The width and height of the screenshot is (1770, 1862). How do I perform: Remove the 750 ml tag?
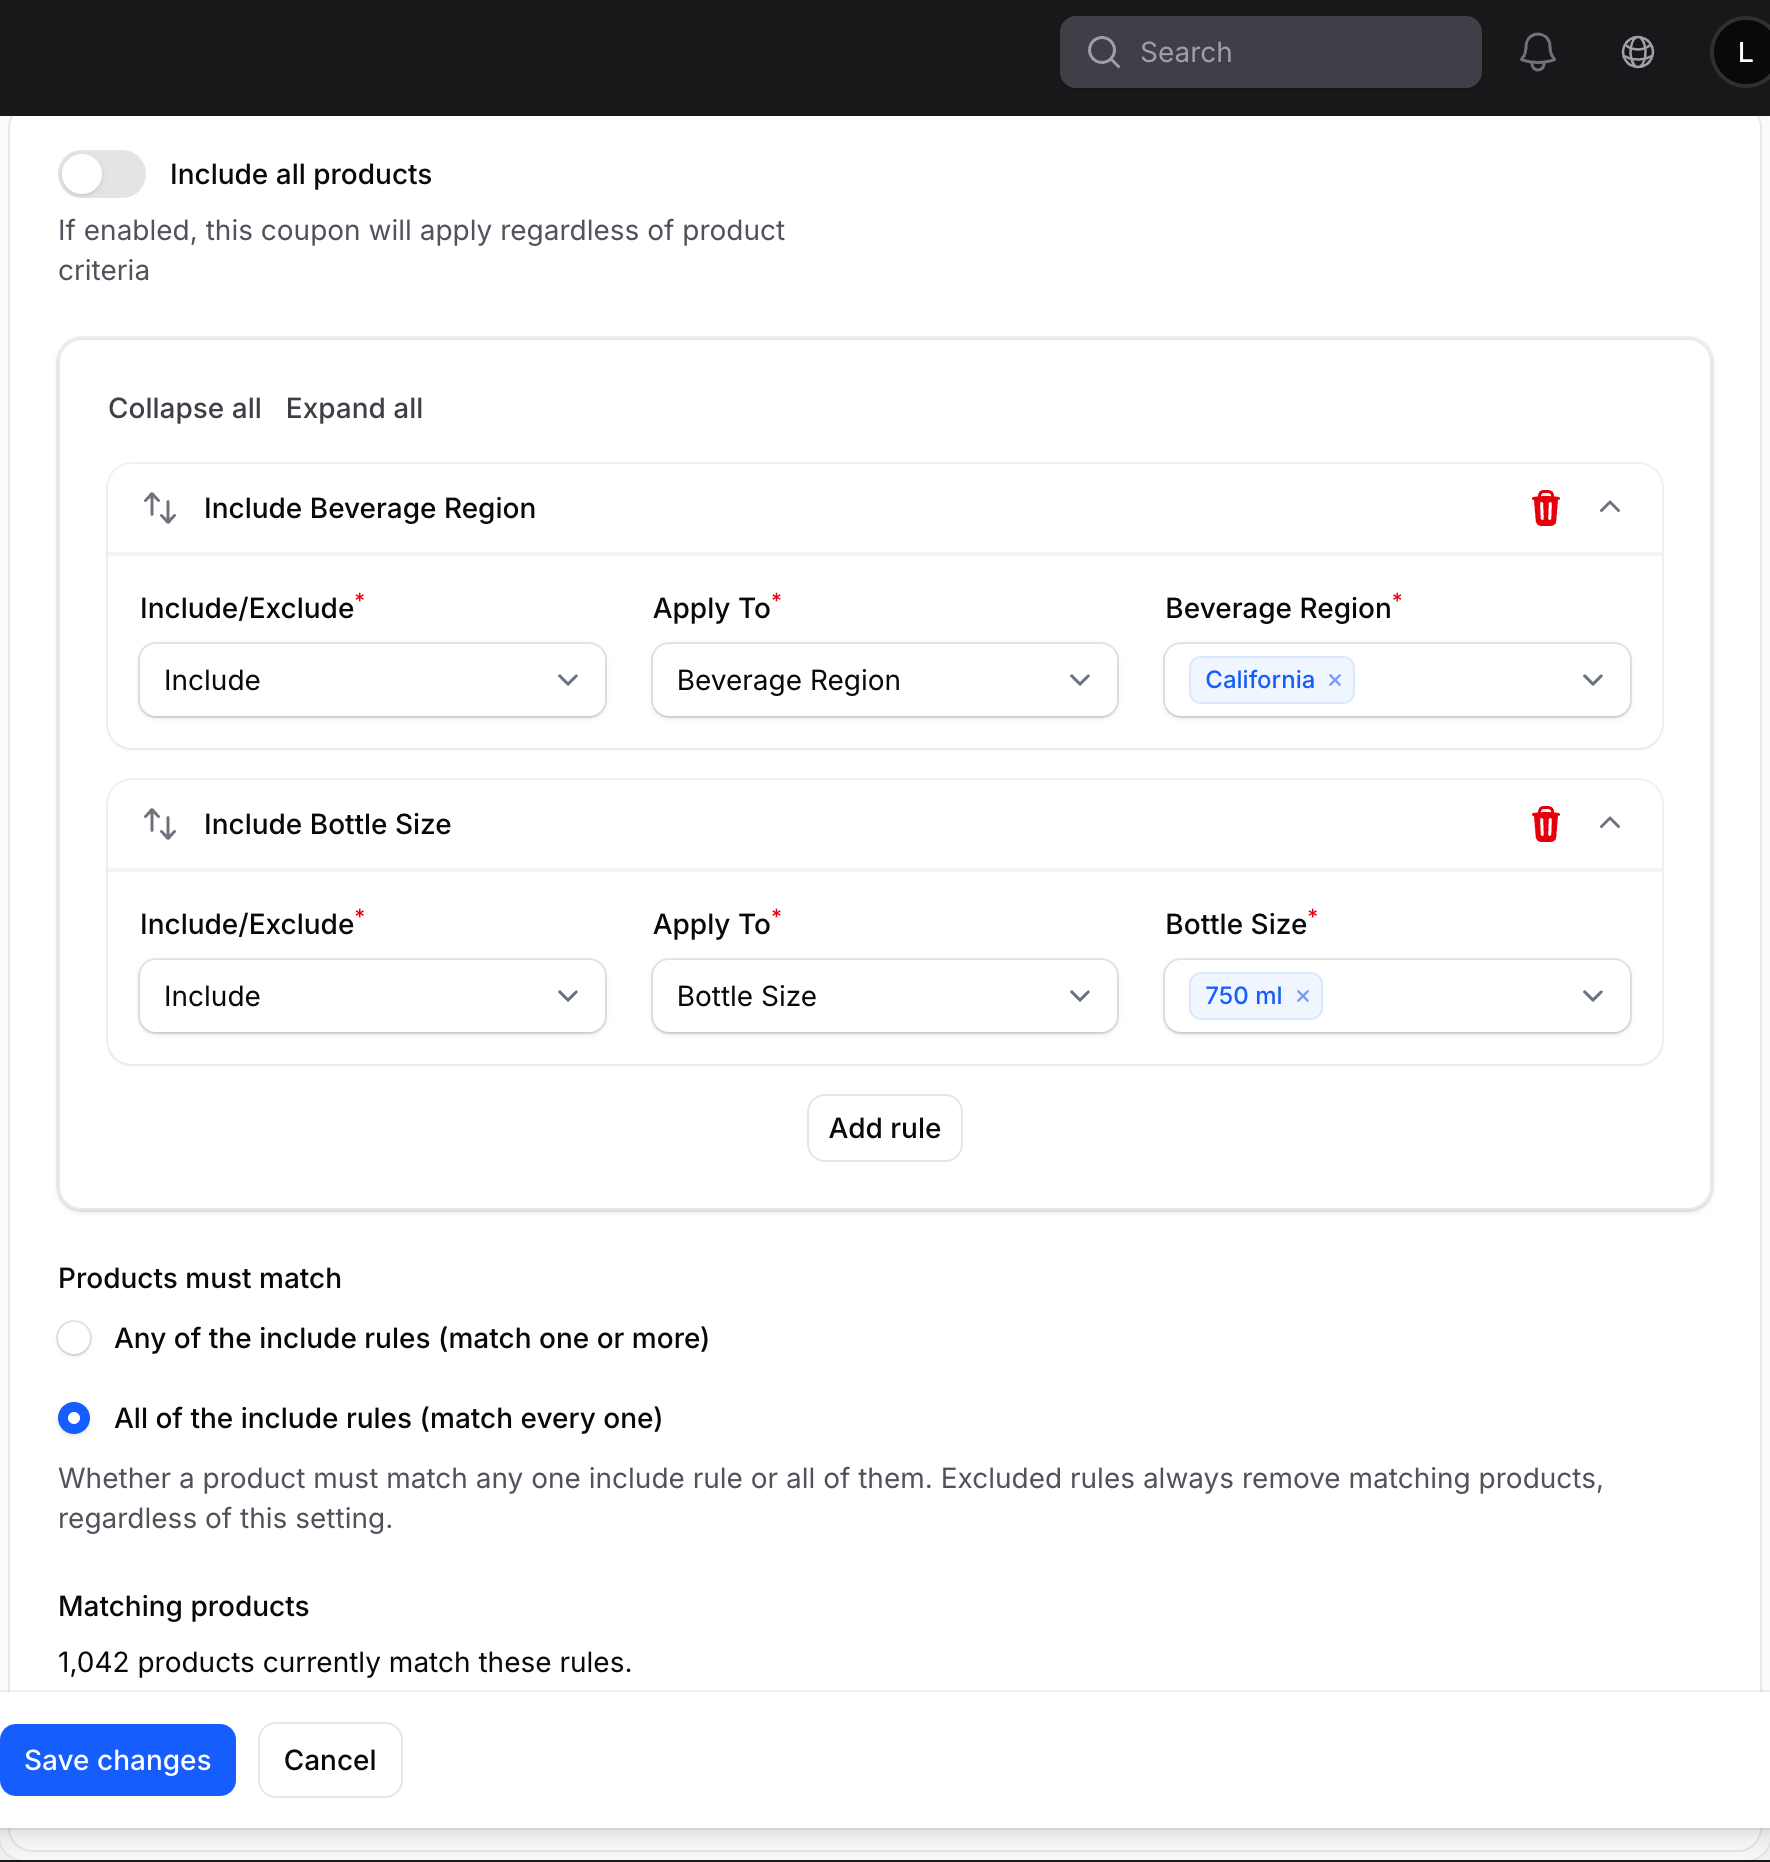(x=1302, y=996)
